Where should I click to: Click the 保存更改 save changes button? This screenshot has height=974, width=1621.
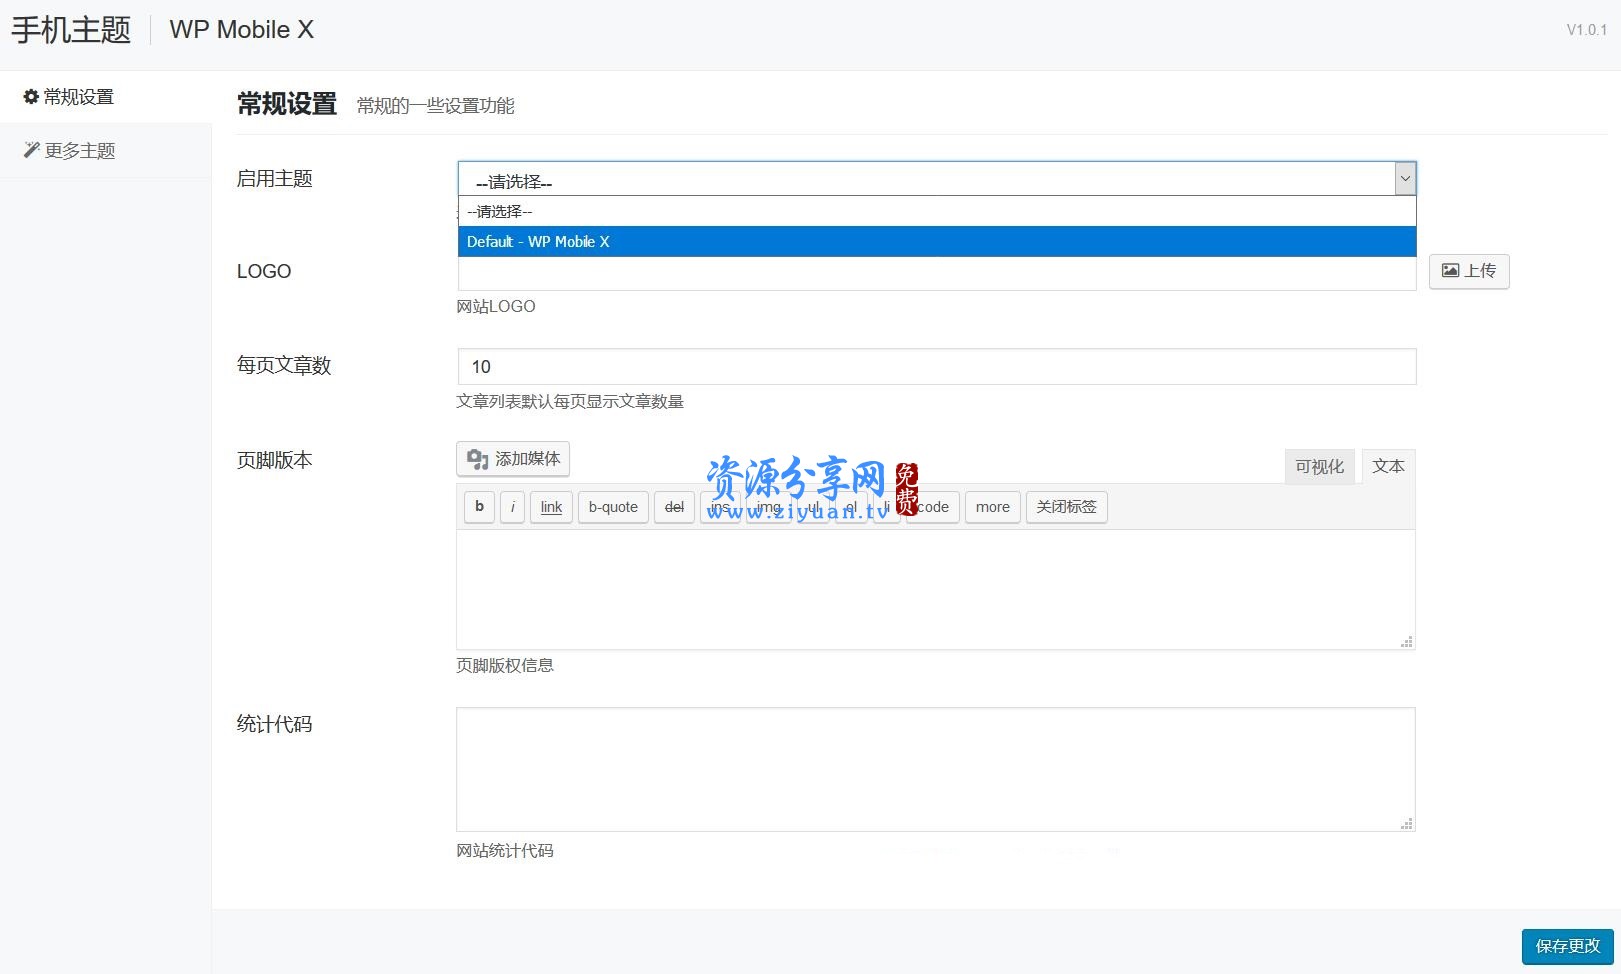(1568, 946)
